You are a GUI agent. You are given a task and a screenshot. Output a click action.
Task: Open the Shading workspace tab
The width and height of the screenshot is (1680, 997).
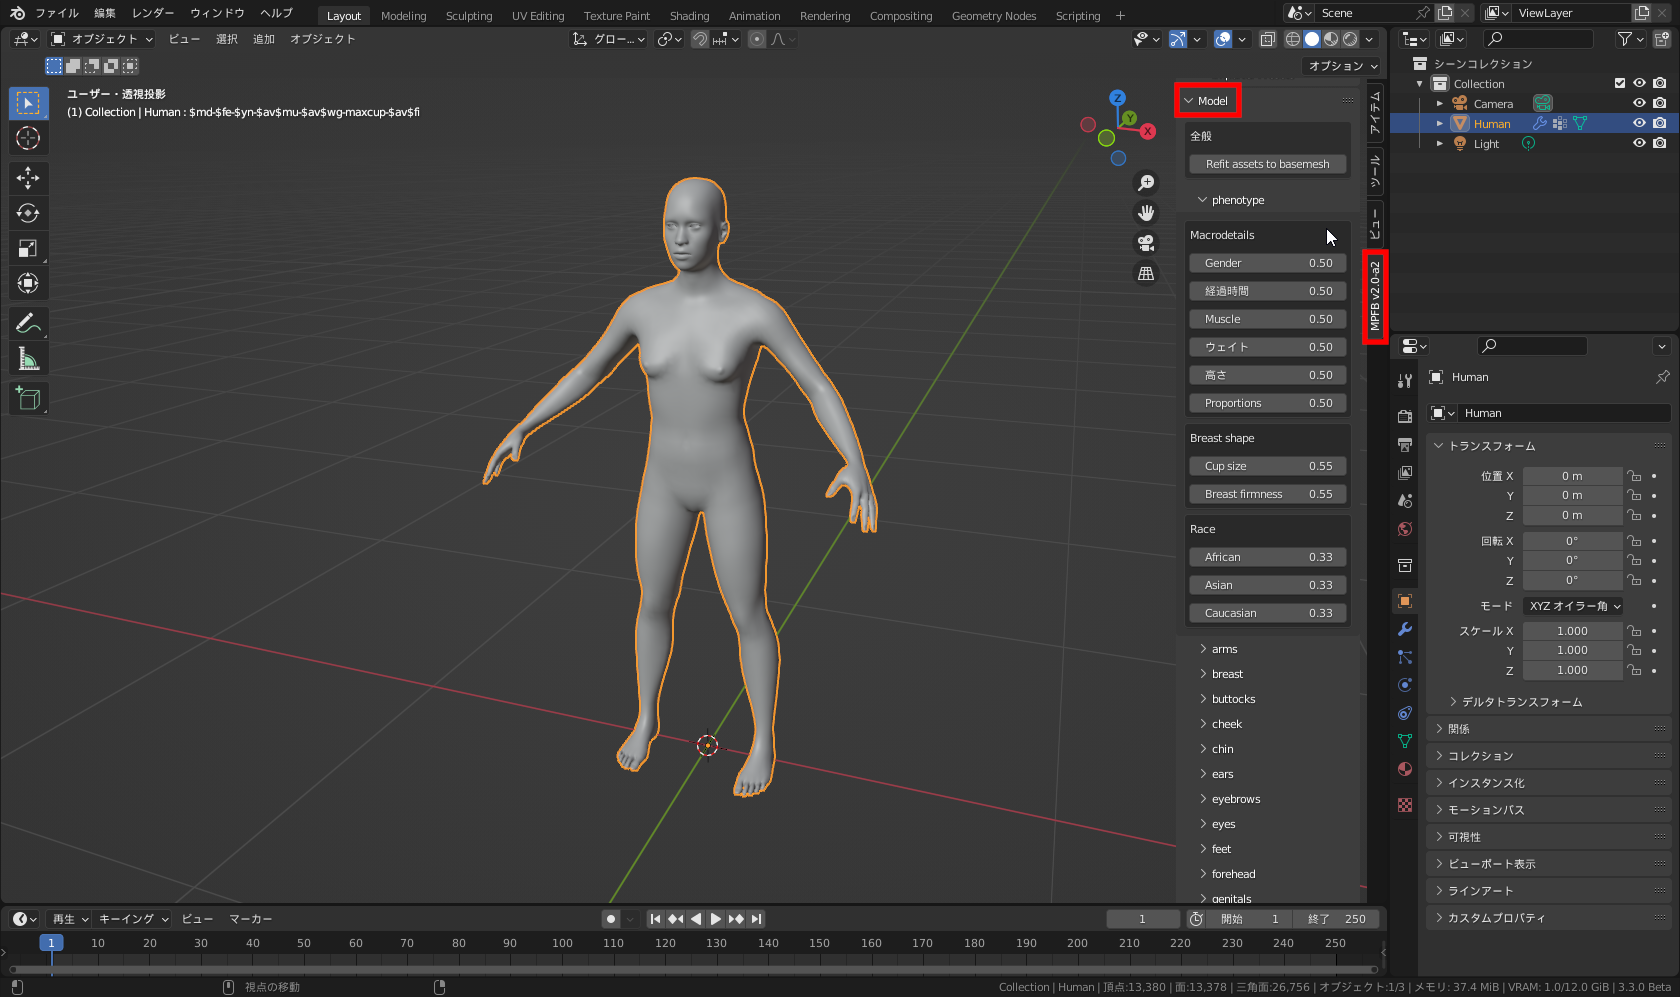click(x=689, y=16)
